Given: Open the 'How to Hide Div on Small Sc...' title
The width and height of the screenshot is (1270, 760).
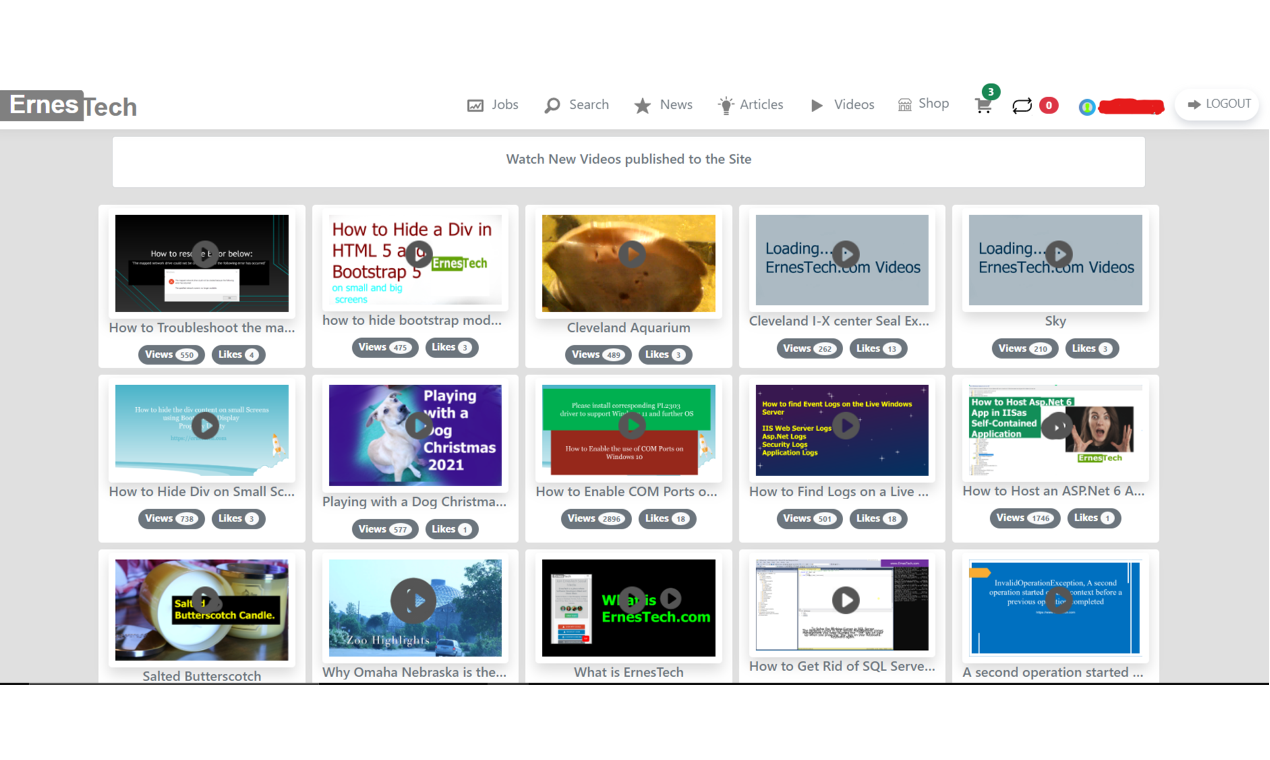Looking at the screenshot, I should [202, 491].
